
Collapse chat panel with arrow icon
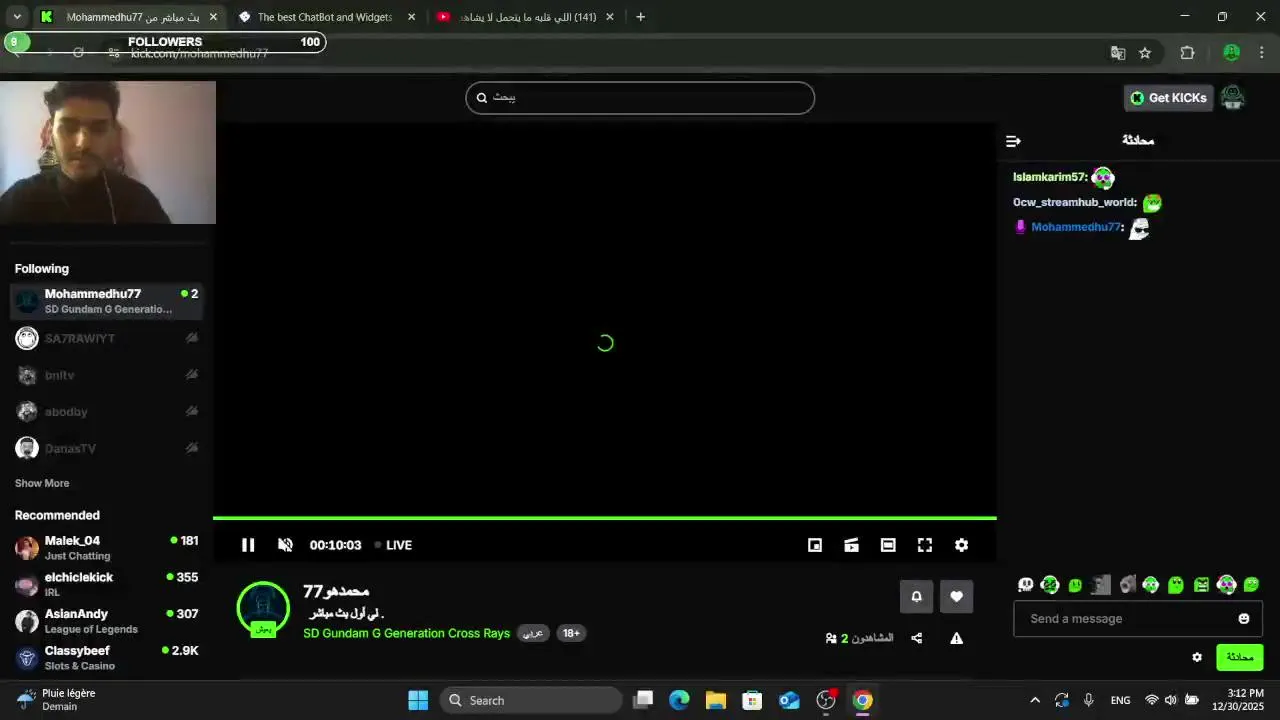[1013, 141]
